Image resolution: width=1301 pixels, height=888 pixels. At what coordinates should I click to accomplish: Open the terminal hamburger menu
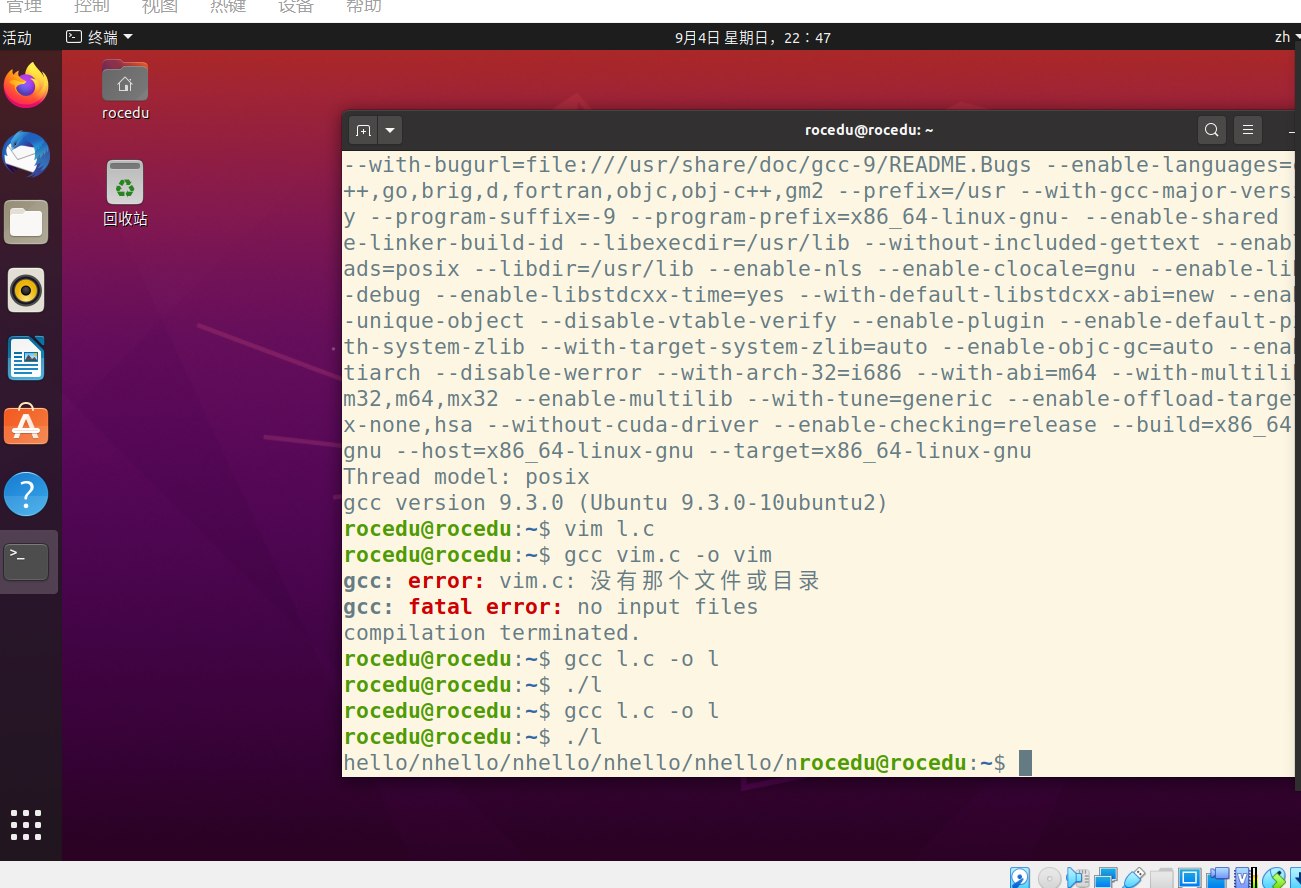tap(1247, 130)
